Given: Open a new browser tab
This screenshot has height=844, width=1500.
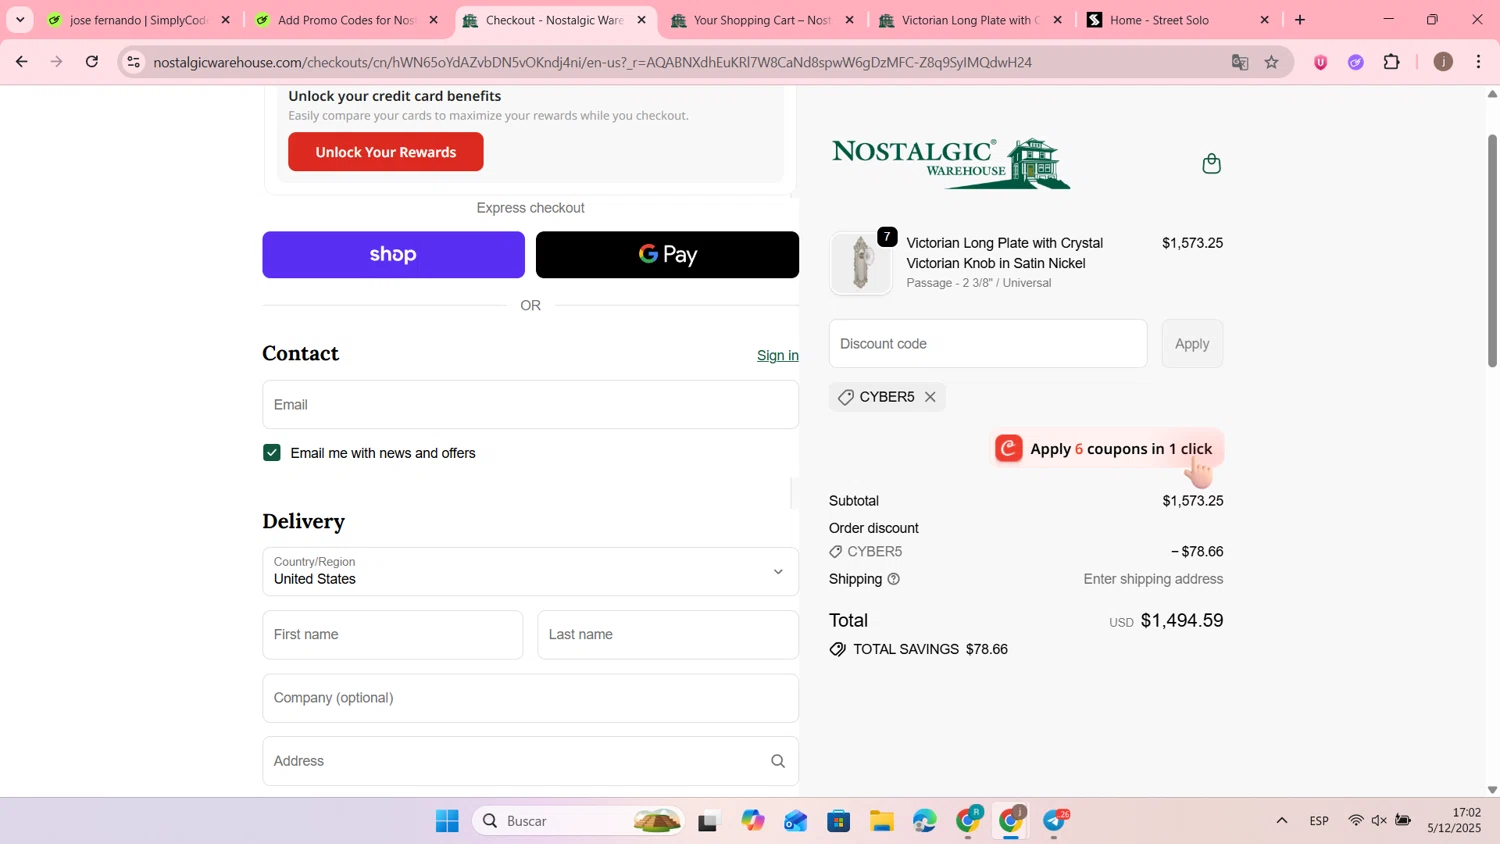Looking at the screenshot, I should [x=1300, y=20].
